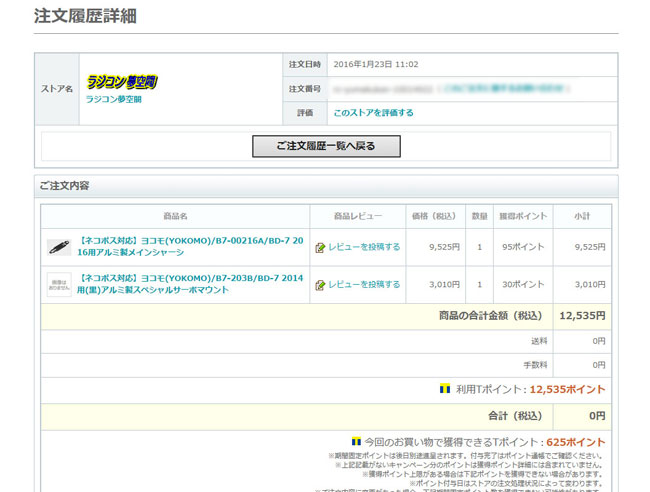
Task: Click the ご注文内容 section header
Action: [x=64, y=186]
